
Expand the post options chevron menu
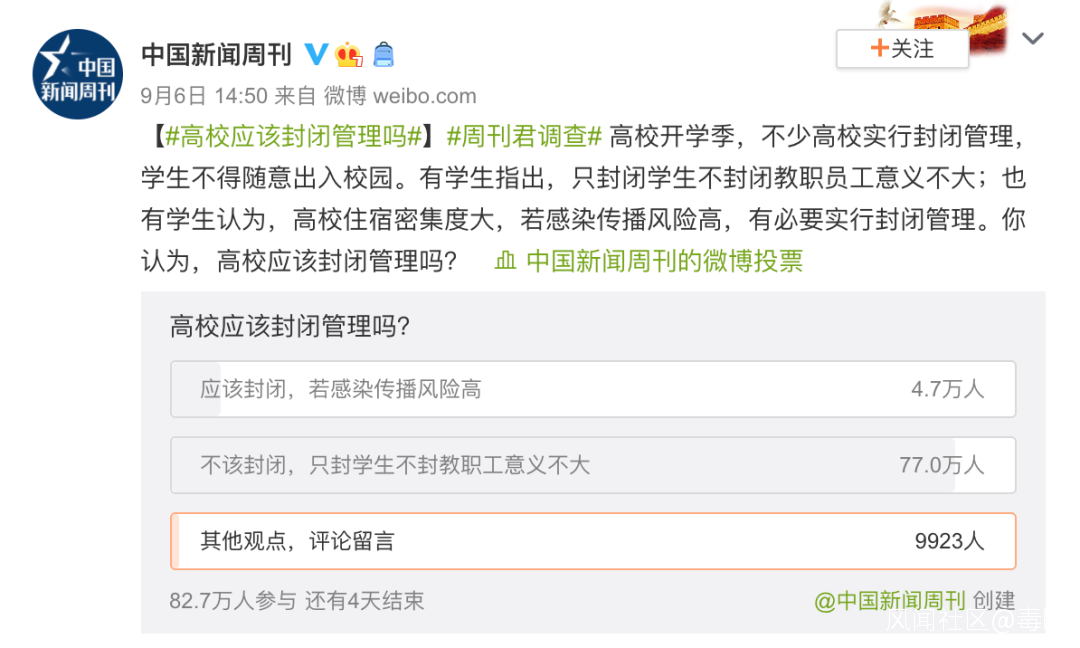click(1032, 39)
